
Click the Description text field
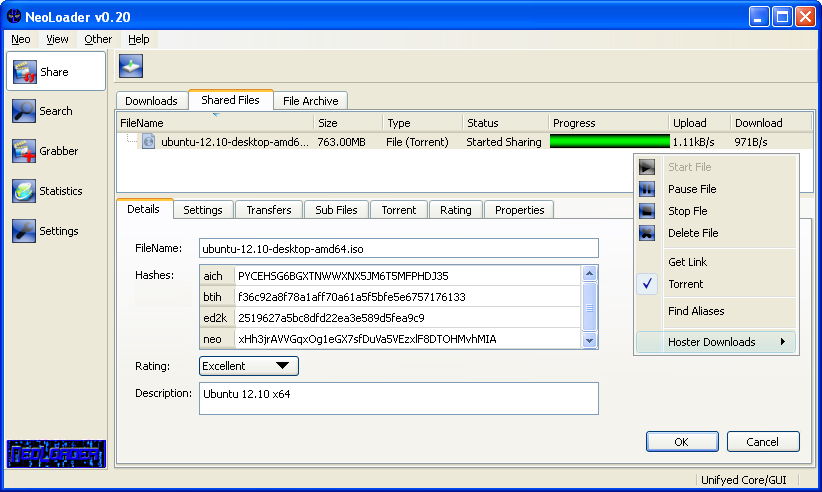398,398
